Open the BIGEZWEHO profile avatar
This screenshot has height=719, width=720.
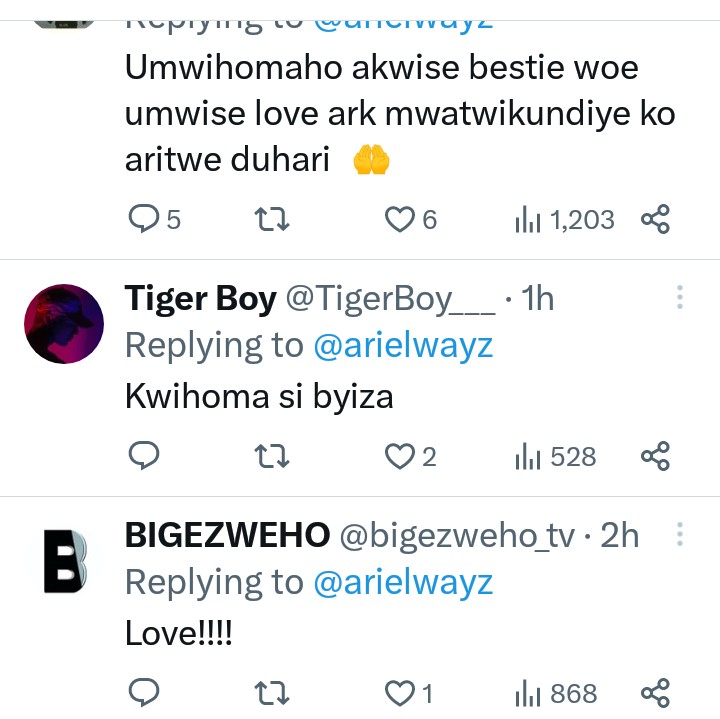pyautogui.click(x=63, y=560)
